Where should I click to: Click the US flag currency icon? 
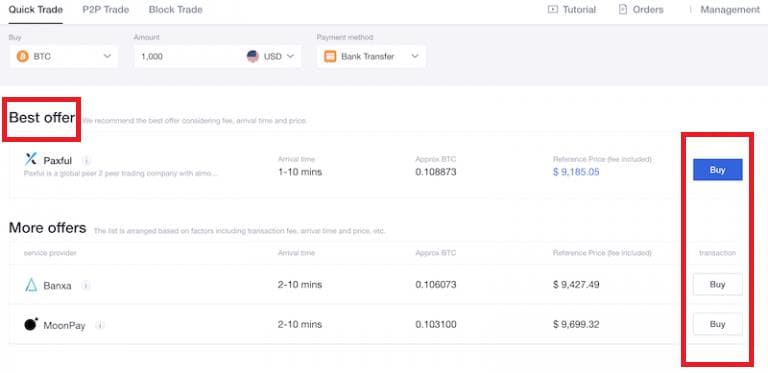253,56
